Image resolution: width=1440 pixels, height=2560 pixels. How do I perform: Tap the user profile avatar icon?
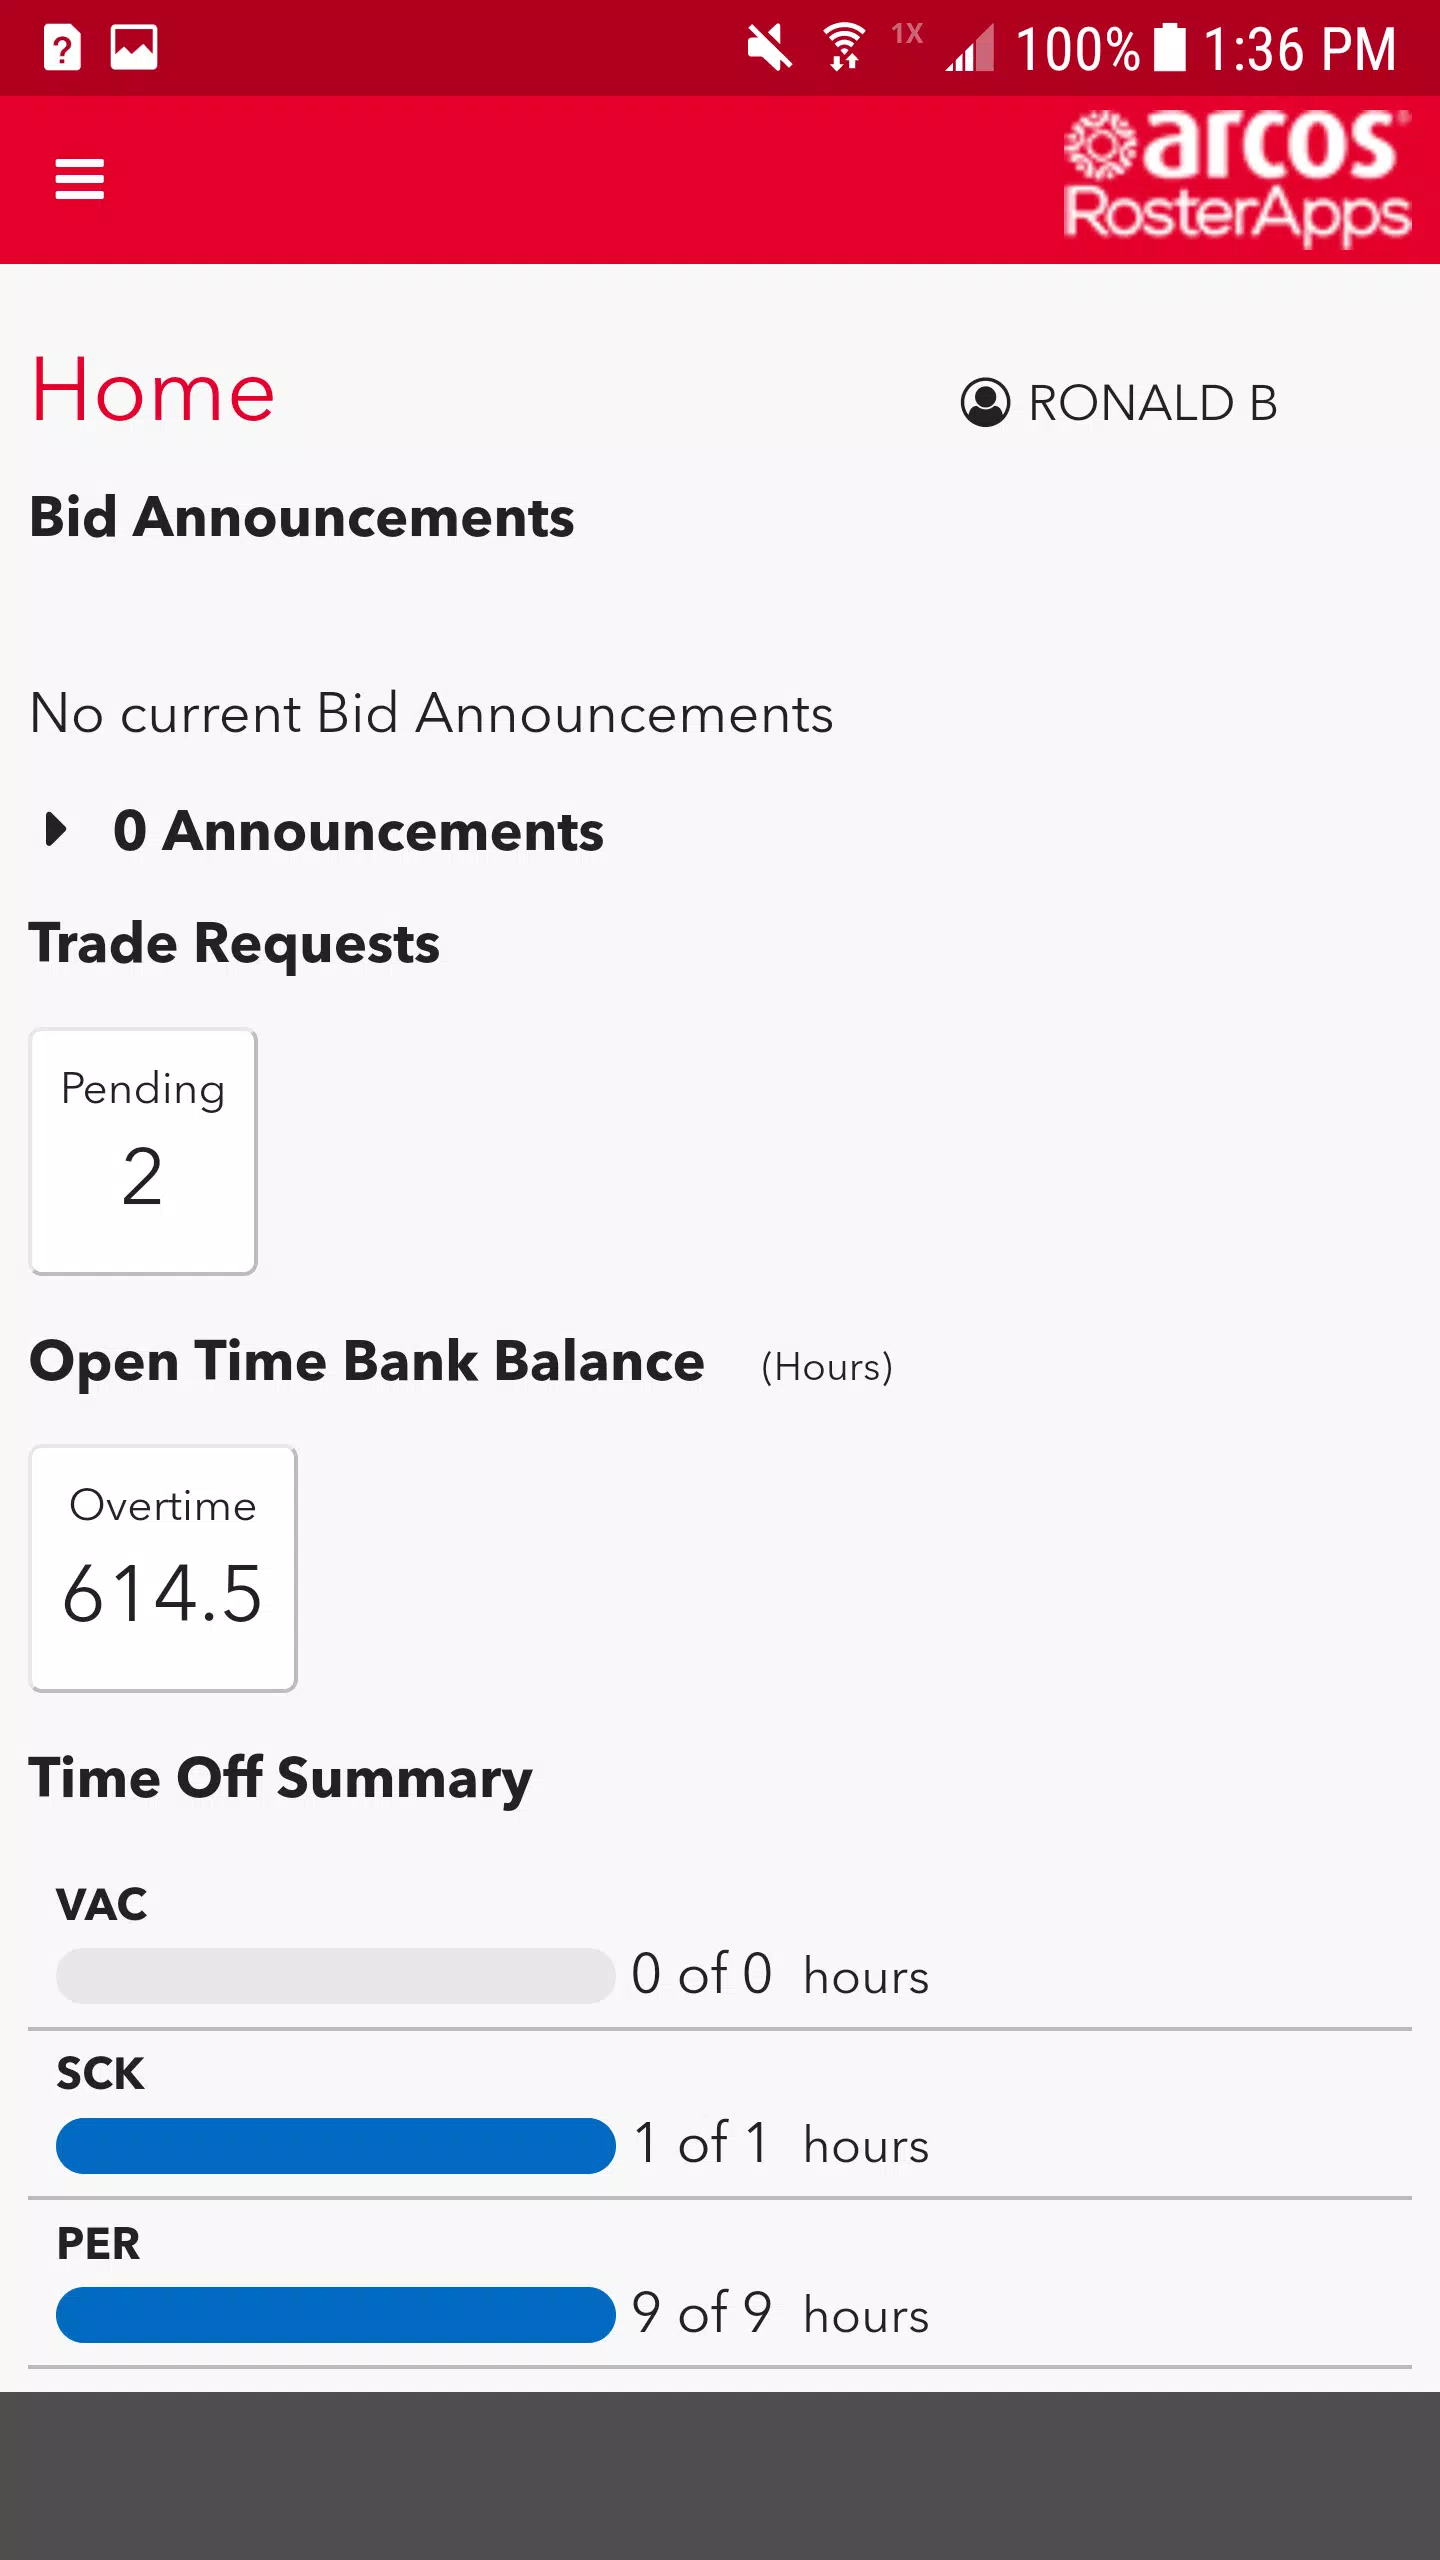coord(985,403)
